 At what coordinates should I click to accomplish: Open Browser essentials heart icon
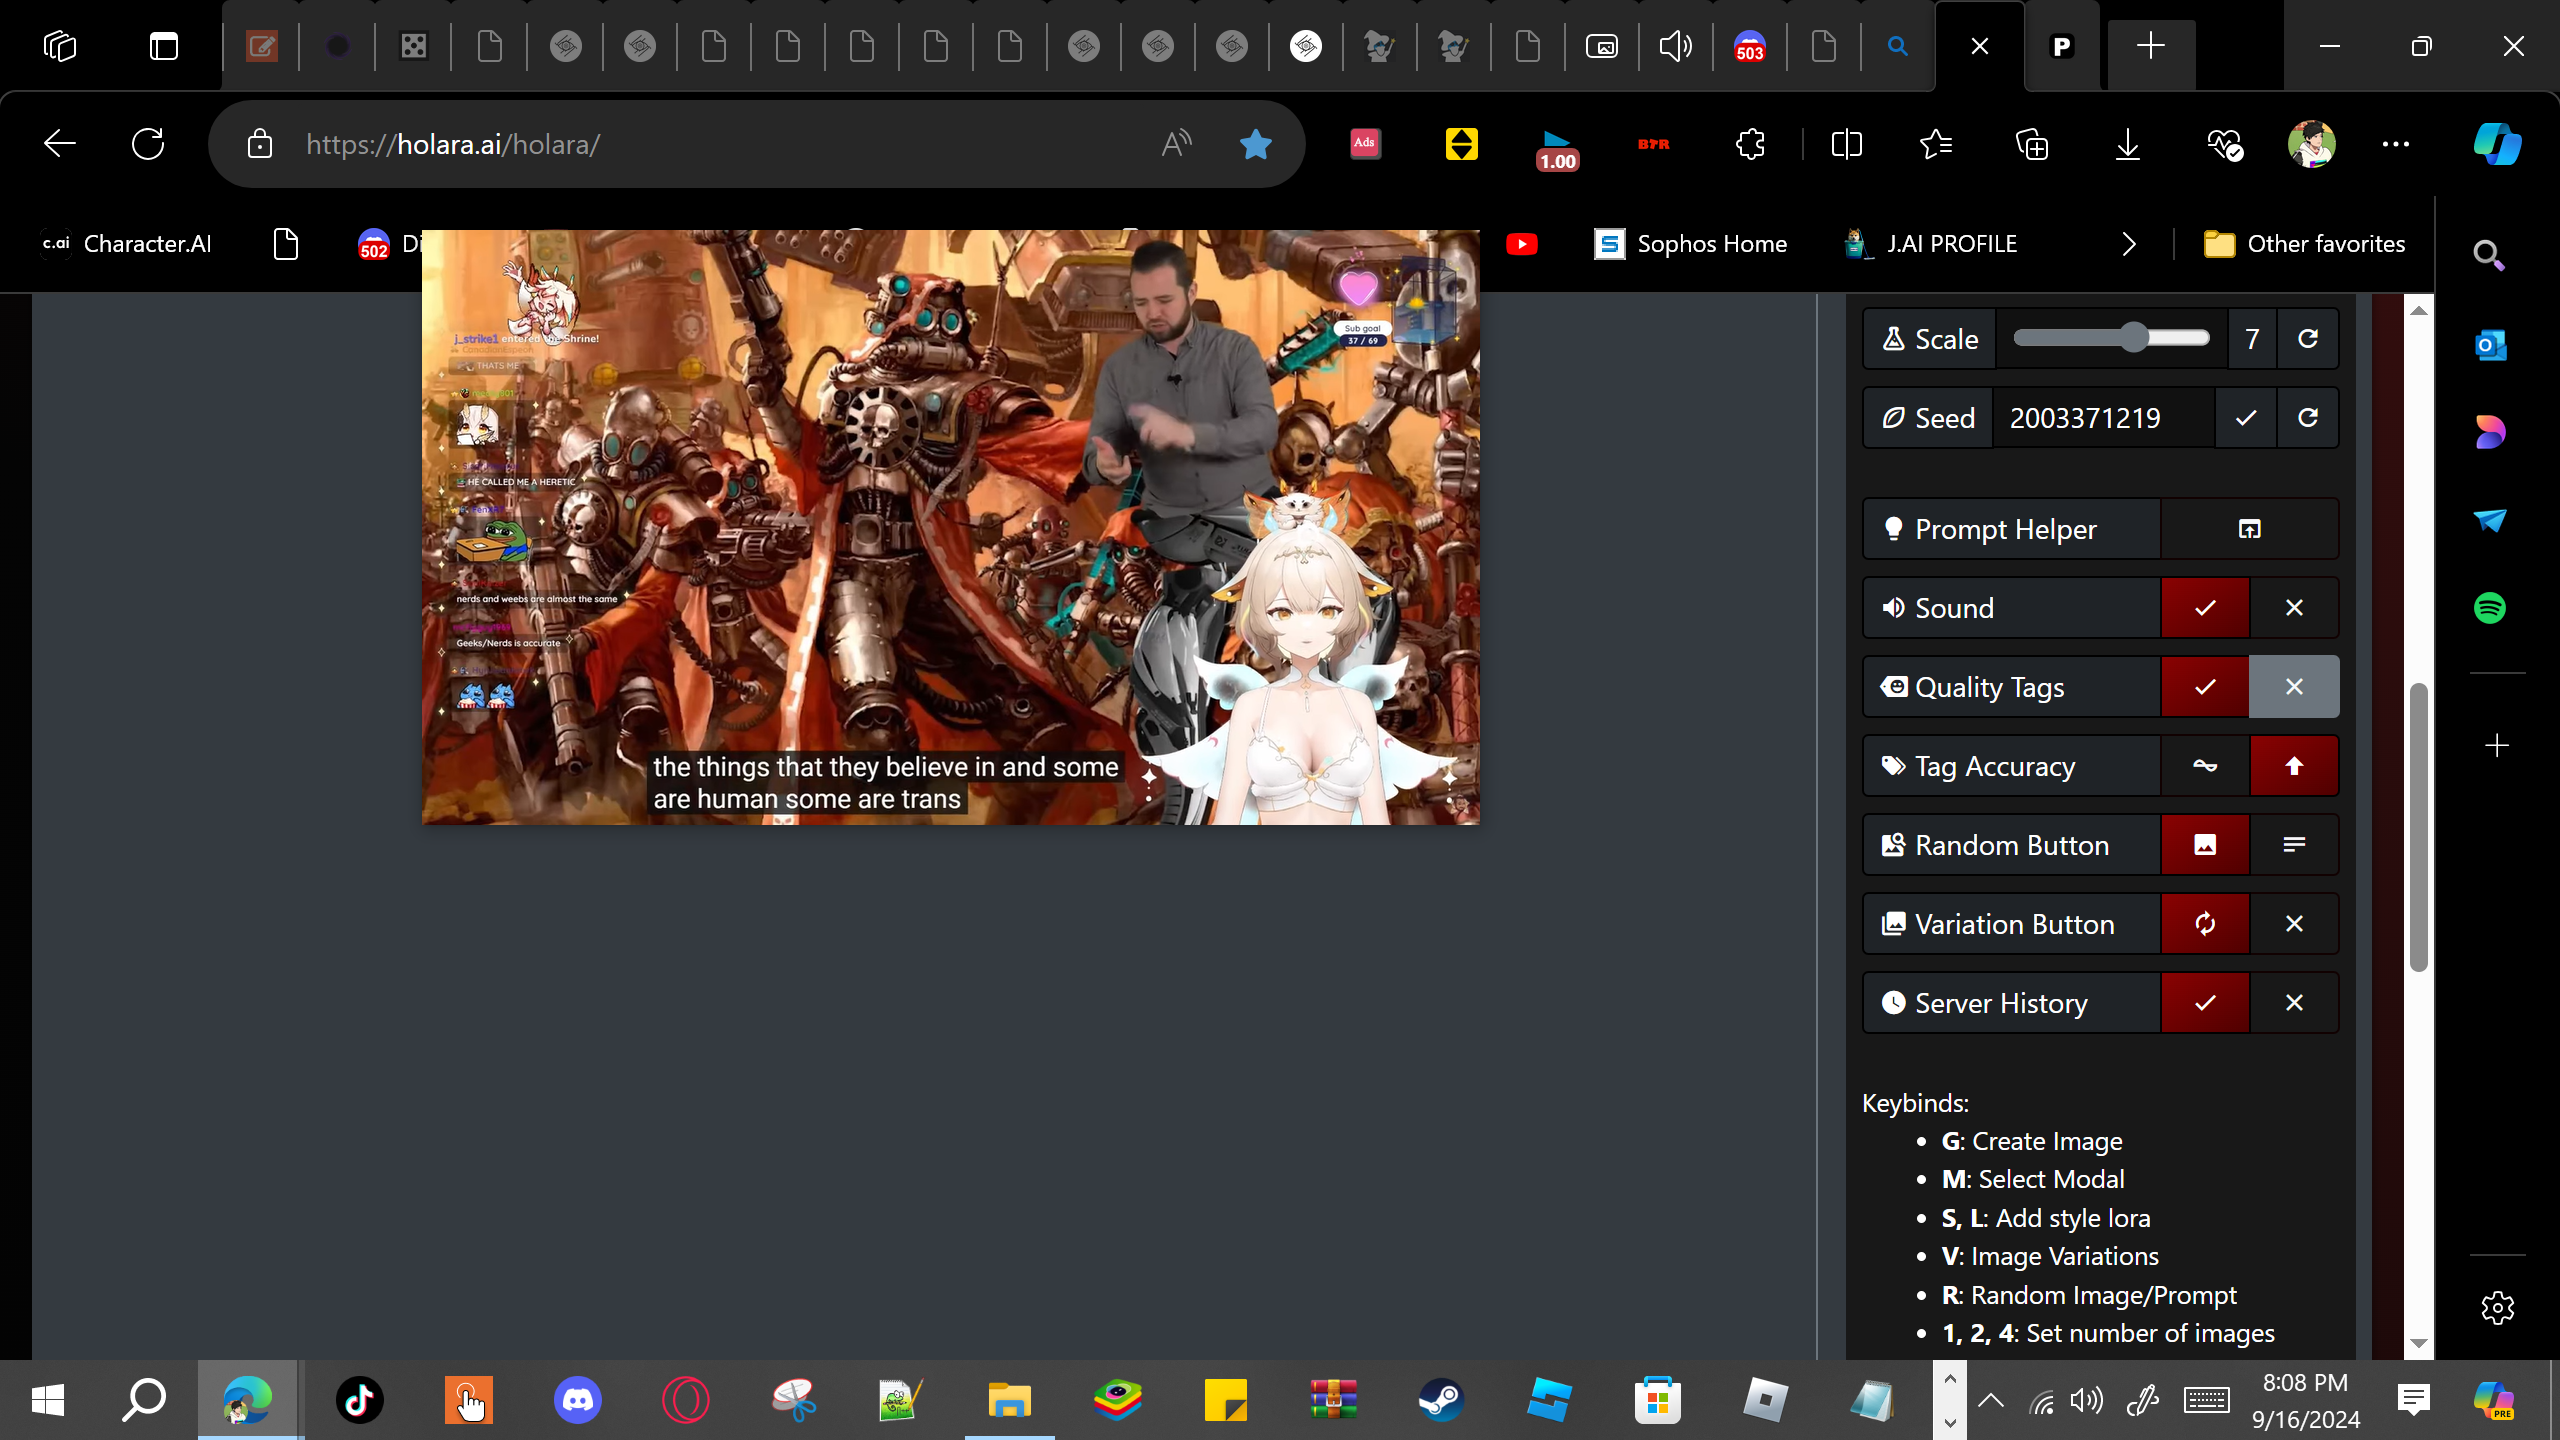[x=2225, y=144]
